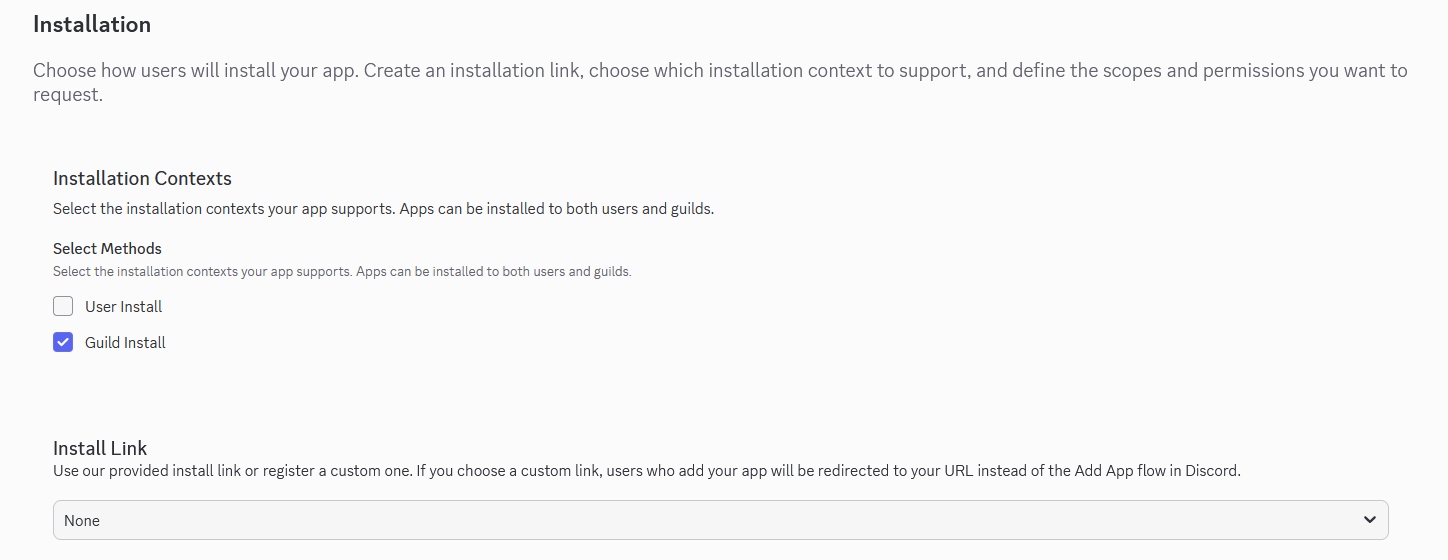Click the Select Methods label
Image resolution: width=1448 pixels, height=560 pixels.
coord(107,249)
